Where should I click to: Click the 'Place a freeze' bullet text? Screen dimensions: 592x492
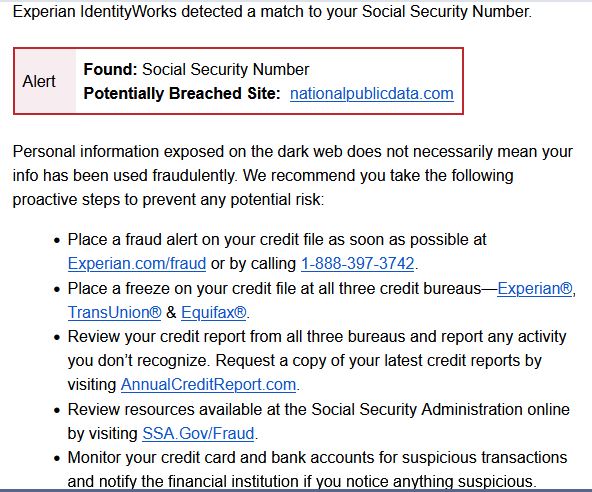click(321, 301)
